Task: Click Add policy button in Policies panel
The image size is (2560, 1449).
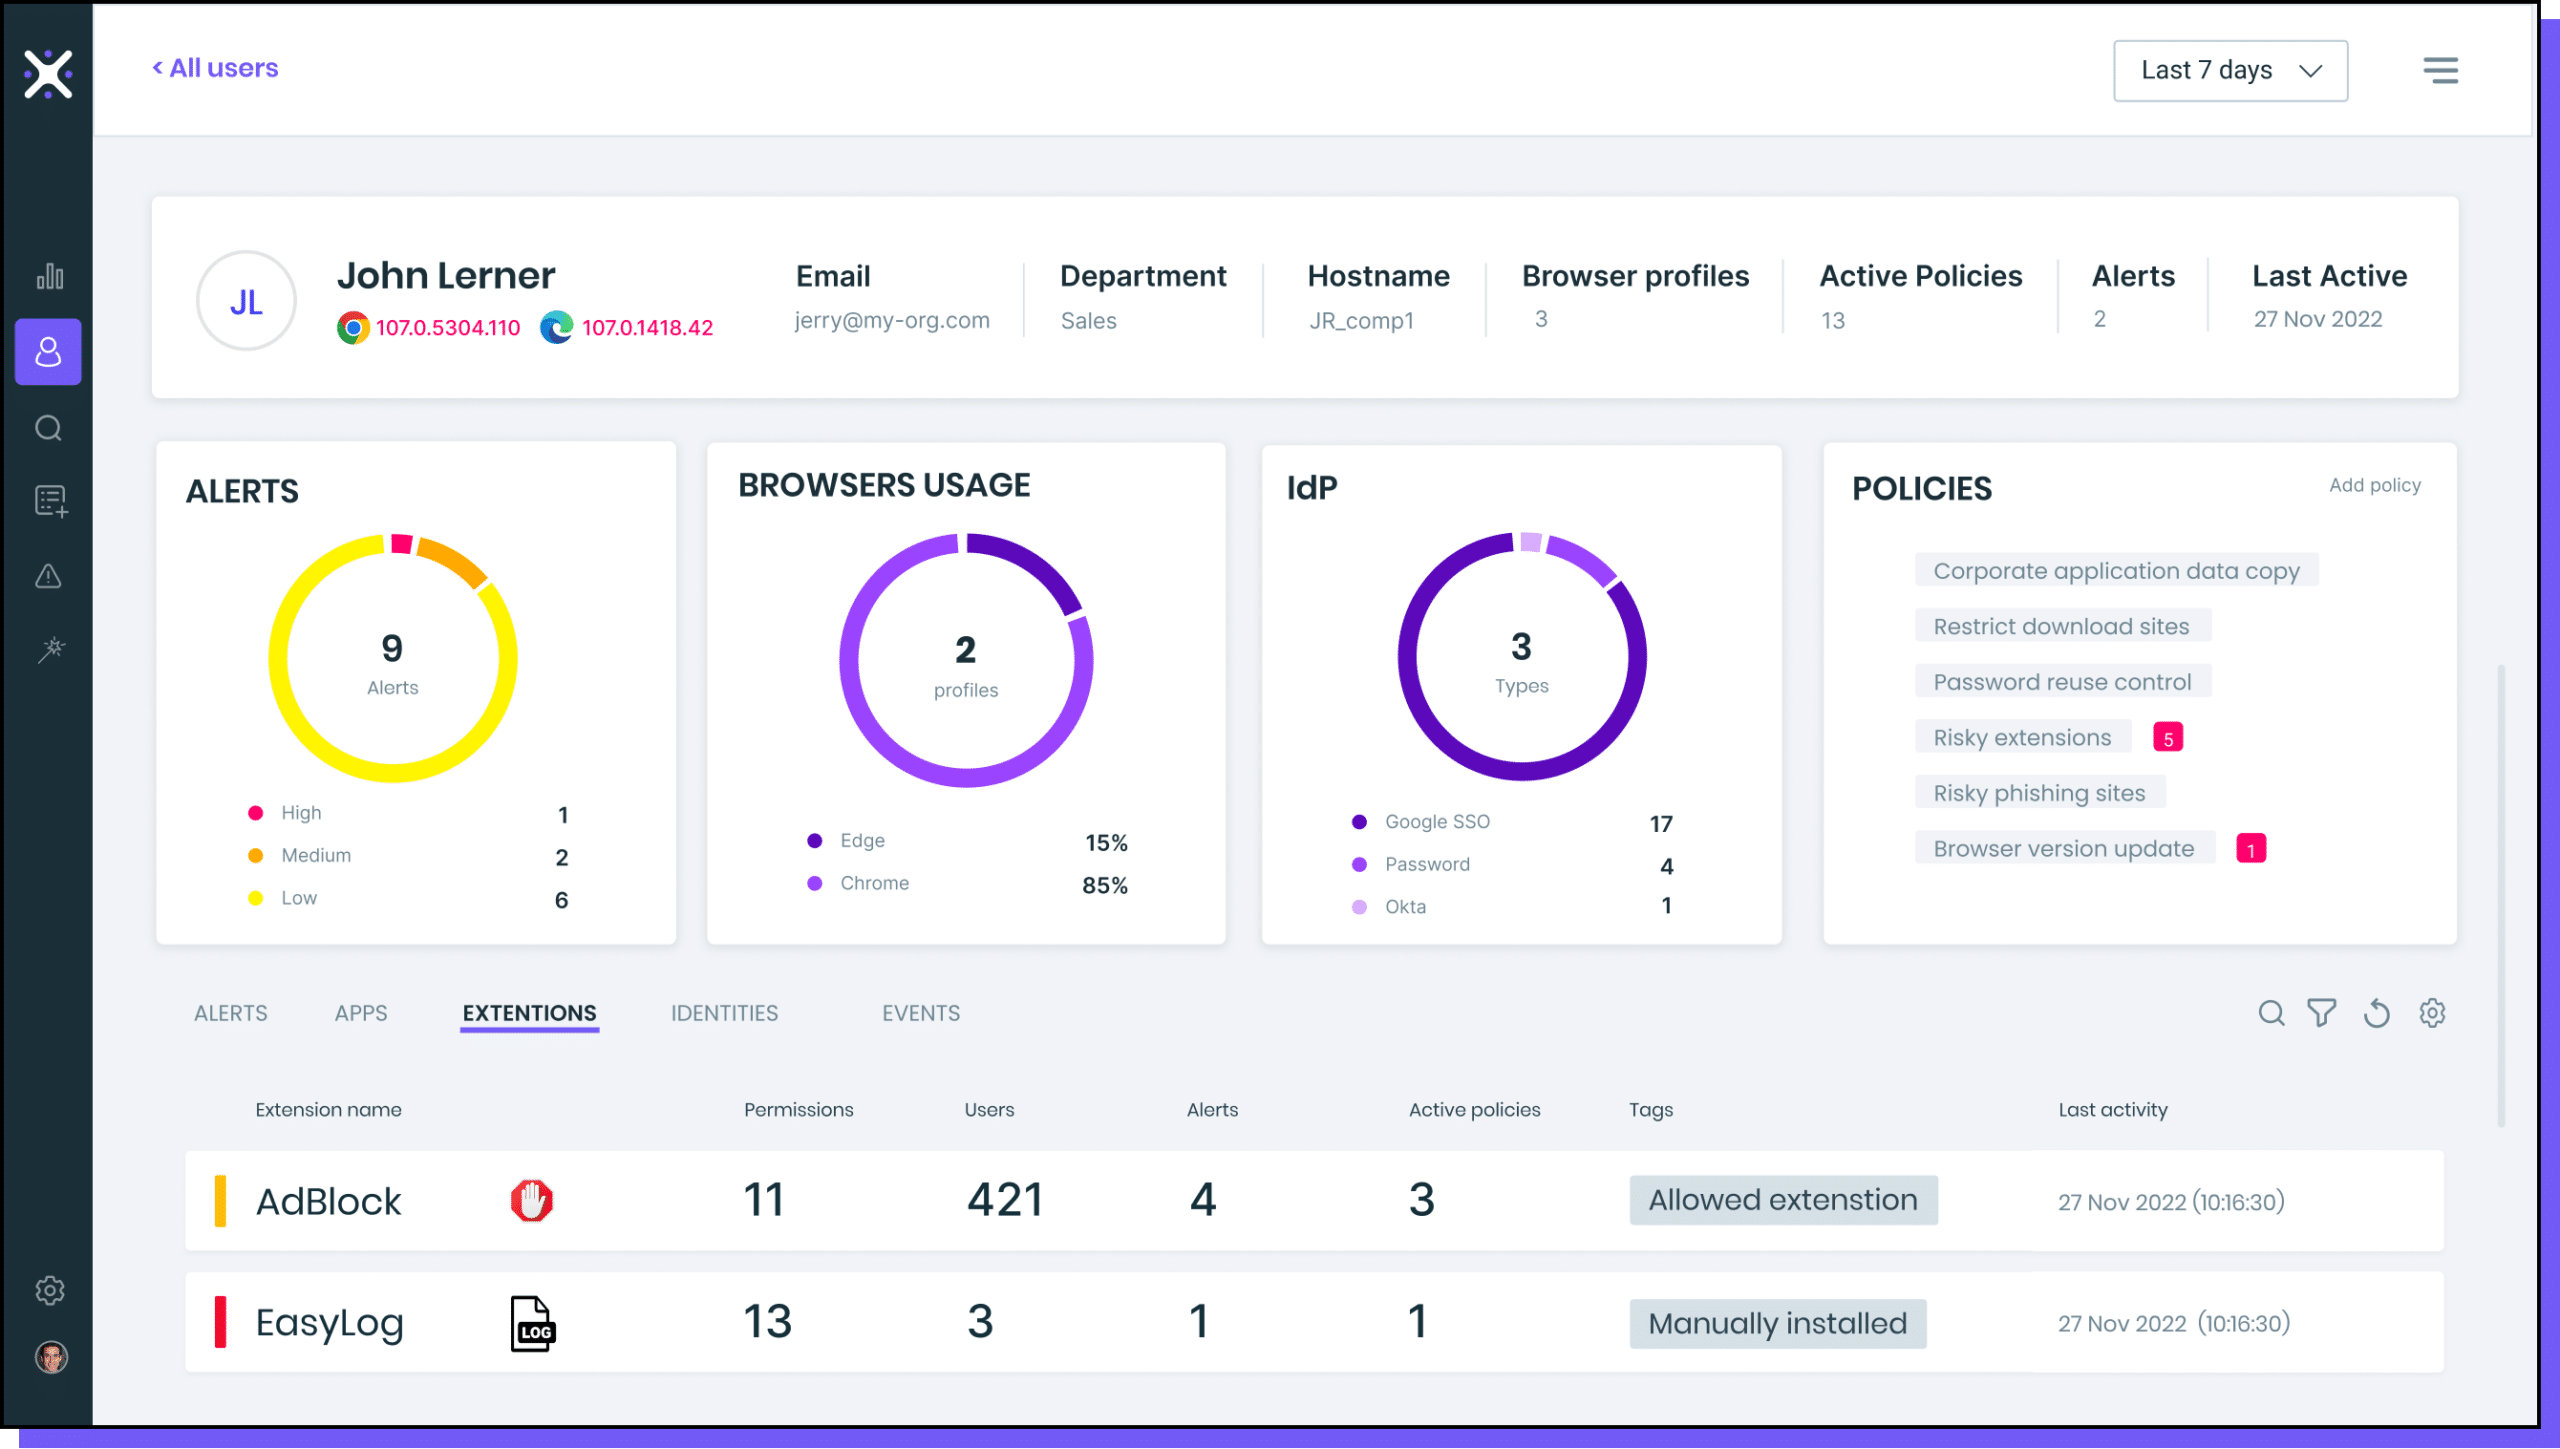Action: click(2374, 485)
